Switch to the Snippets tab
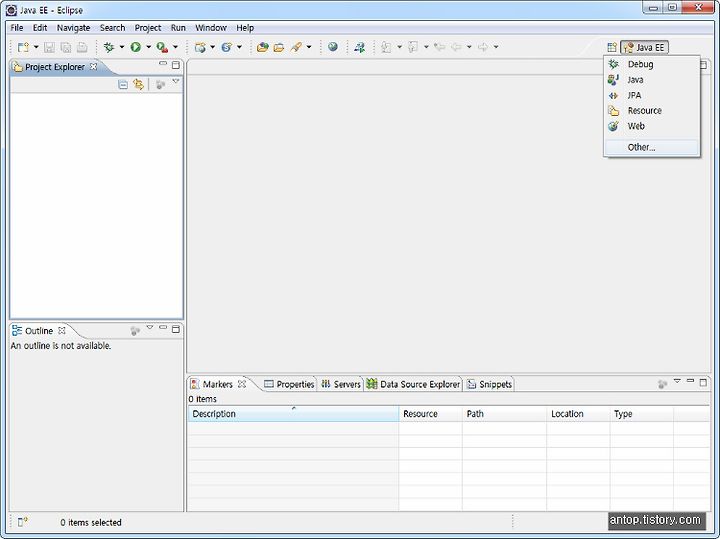The height and width of the screenshot is (539, 720). click(489, 384)
